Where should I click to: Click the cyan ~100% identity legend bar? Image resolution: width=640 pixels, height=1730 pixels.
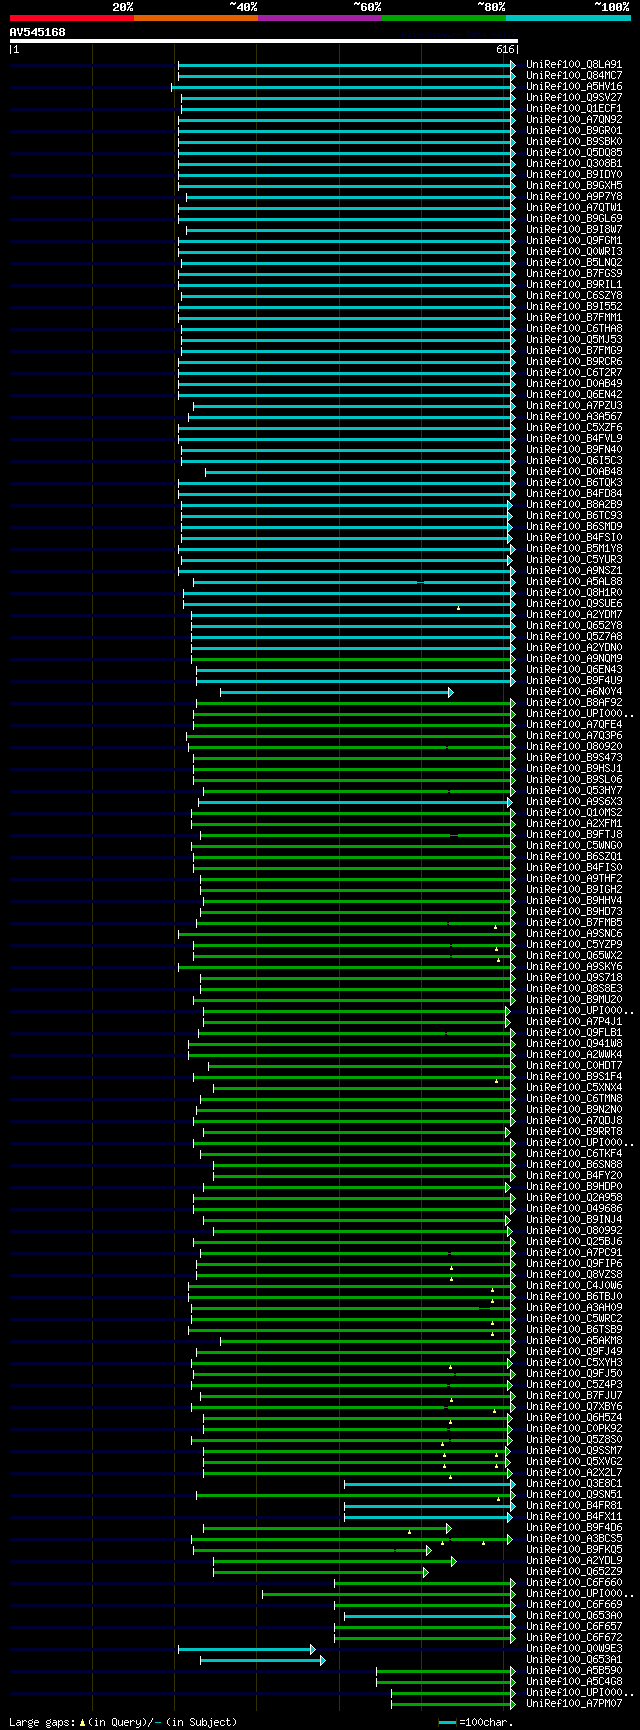(567, 17)
